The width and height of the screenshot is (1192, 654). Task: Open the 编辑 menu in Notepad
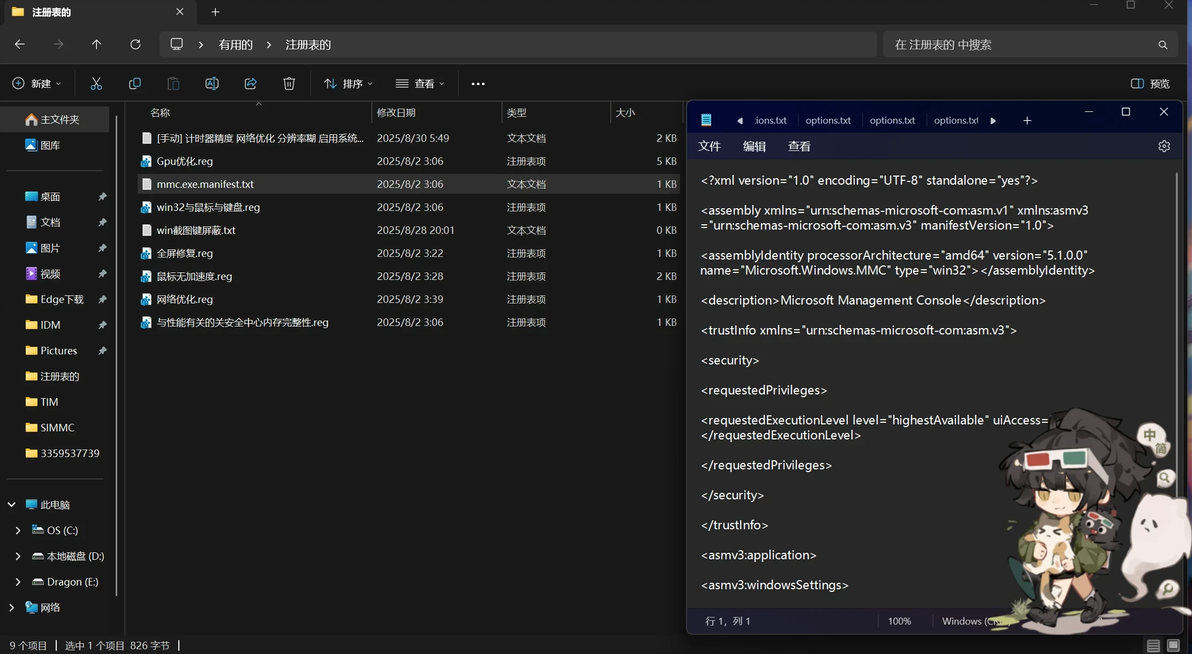point(754,146)
